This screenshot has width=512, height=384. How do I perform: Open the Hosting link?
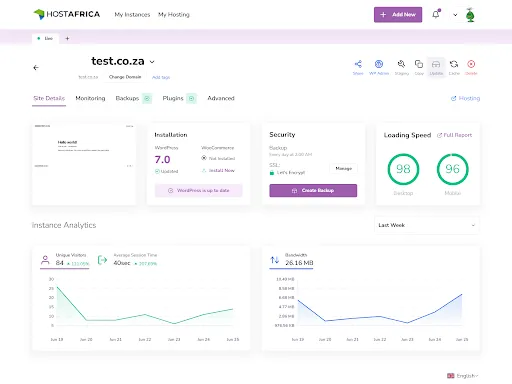point(465,98)
